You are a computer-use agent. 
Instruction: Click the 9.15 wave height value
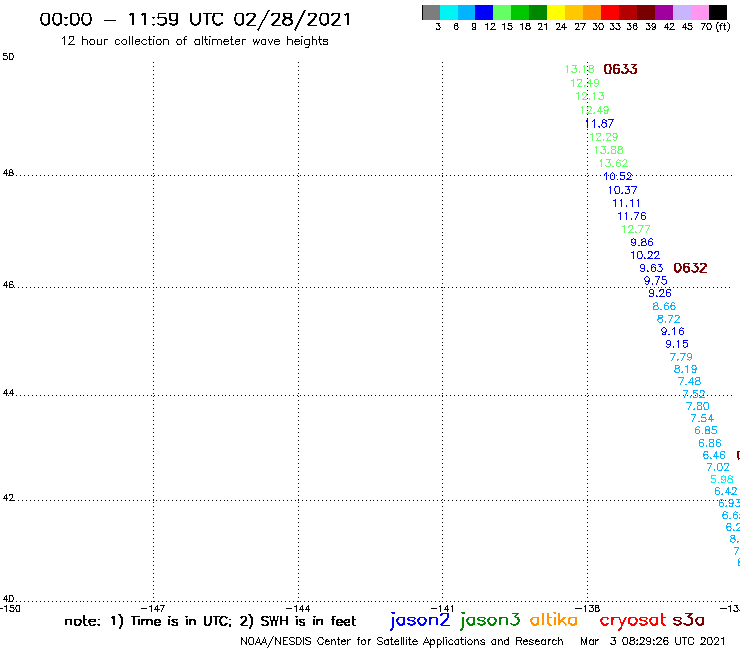pyautogui.click(x=677, y=345)
